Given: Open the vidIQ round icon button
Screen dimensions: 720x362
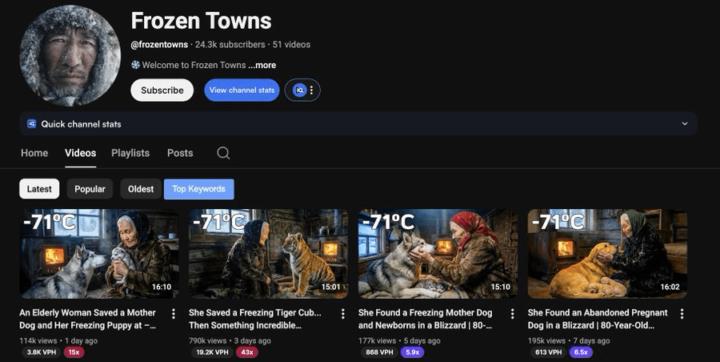Looking at the screenshot, I should [x=300, y=90].
